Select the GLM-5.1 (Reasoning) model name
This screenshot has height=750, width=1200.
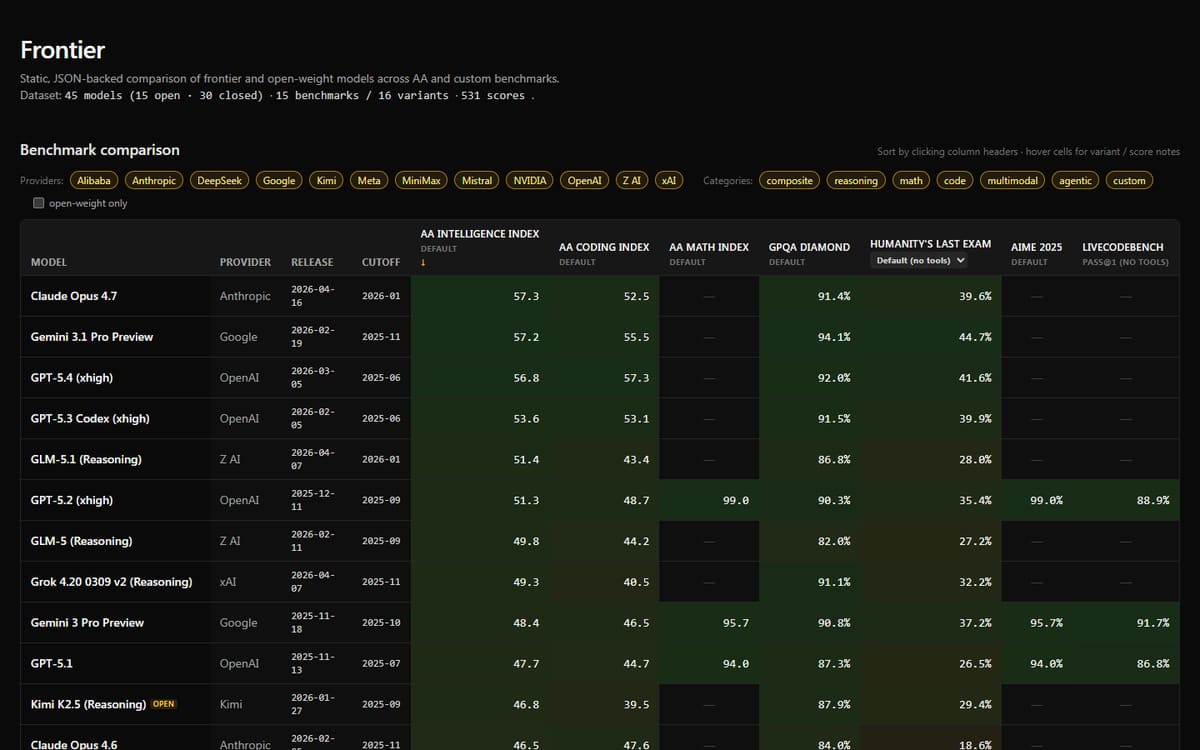tap(86, 459)
